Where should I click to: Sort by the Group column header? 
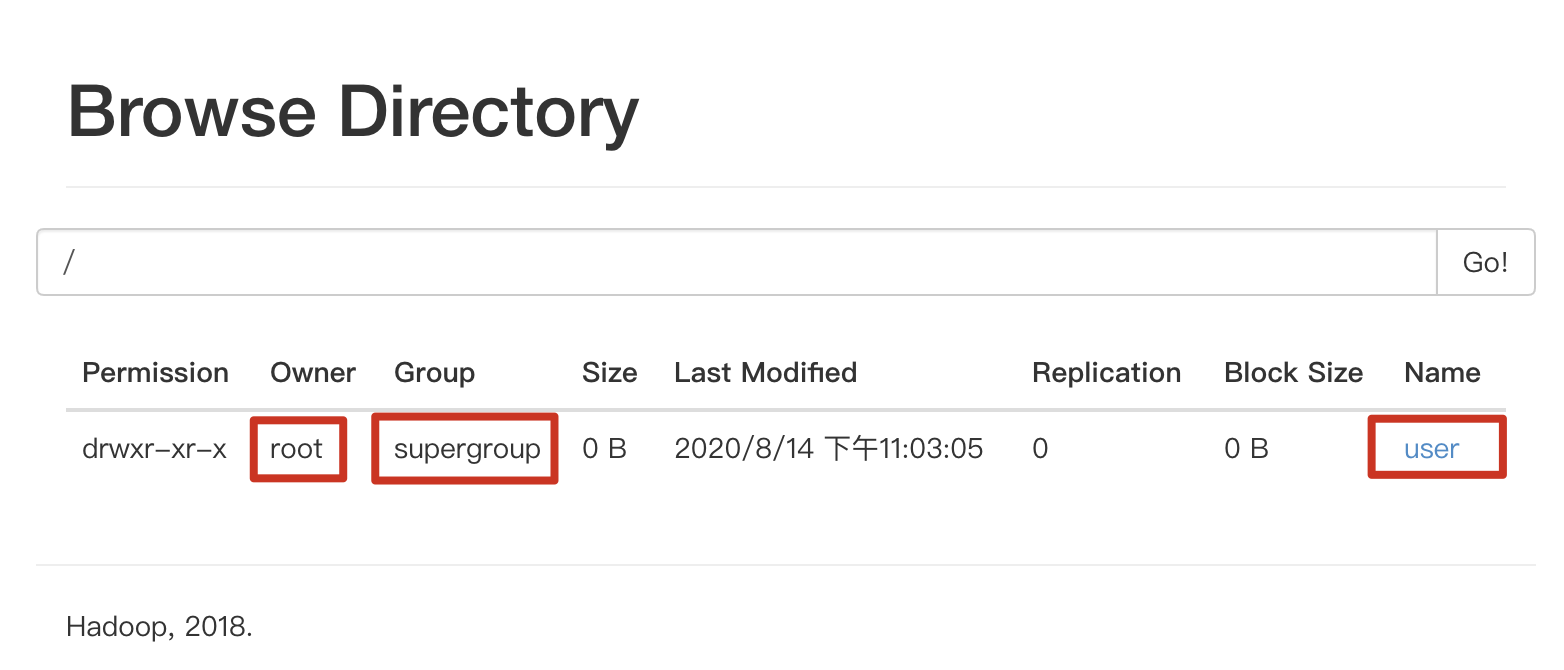[434, 372]
